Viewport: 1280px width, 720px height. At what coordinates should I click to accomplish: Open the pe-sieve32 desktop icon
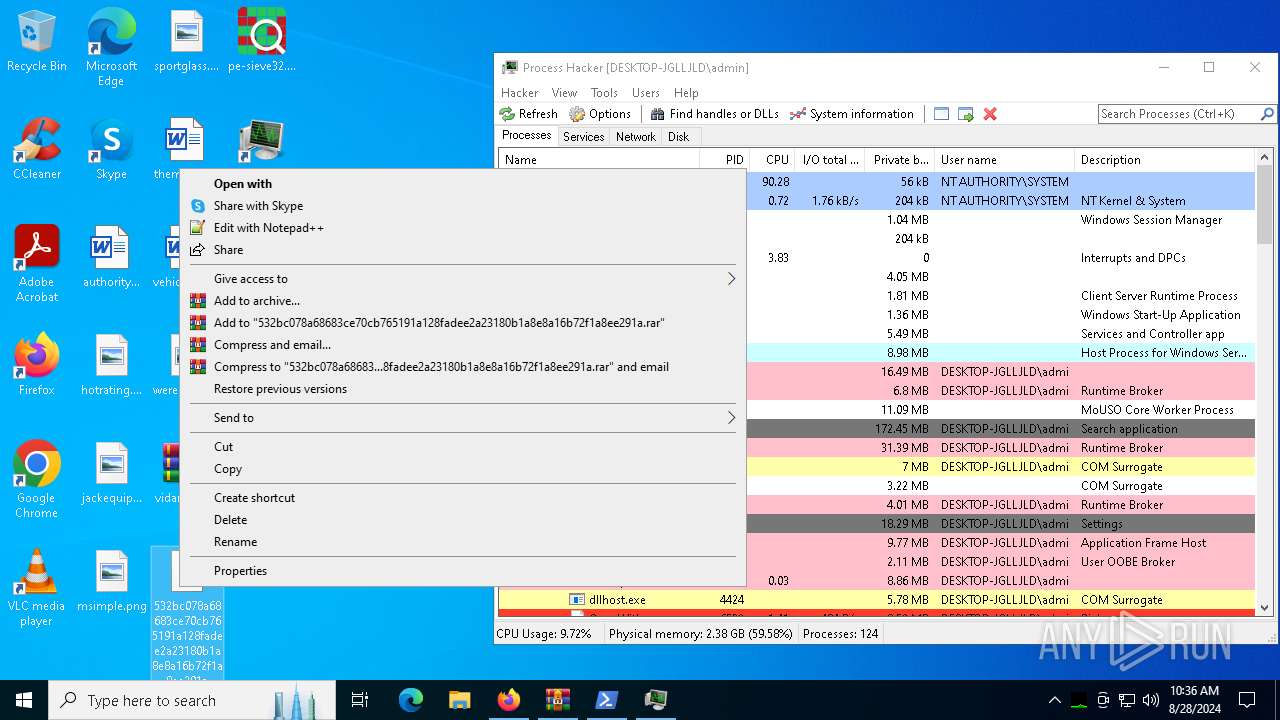pos(262,42)
